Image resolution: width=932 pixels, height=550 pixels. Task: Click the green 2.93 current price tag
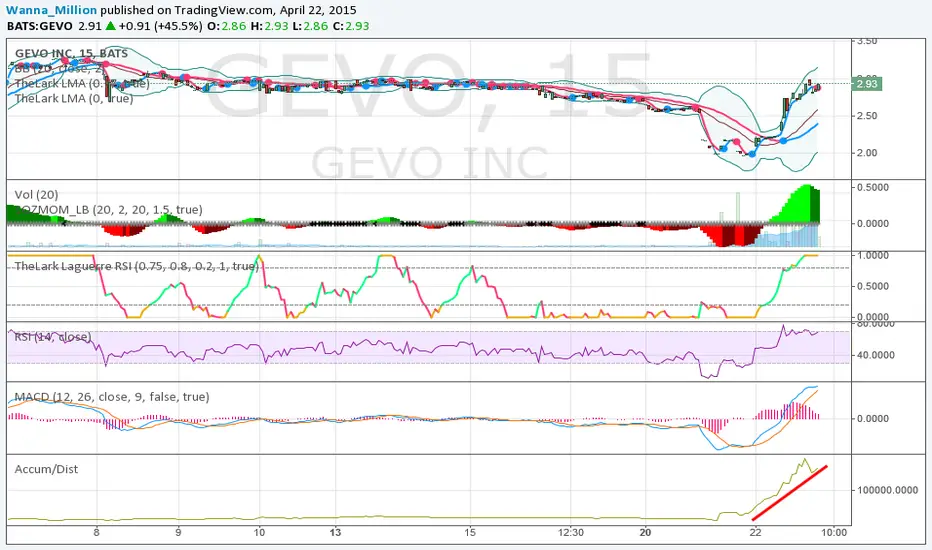click(866, 84)
